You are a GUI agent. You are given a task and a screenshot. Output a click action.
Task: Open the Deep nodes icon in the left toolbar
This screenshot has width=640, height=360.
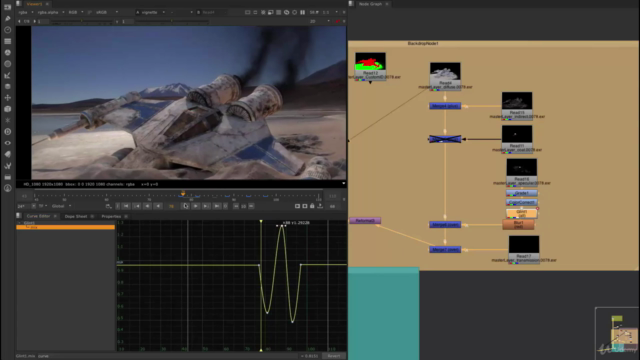[7, 132]
